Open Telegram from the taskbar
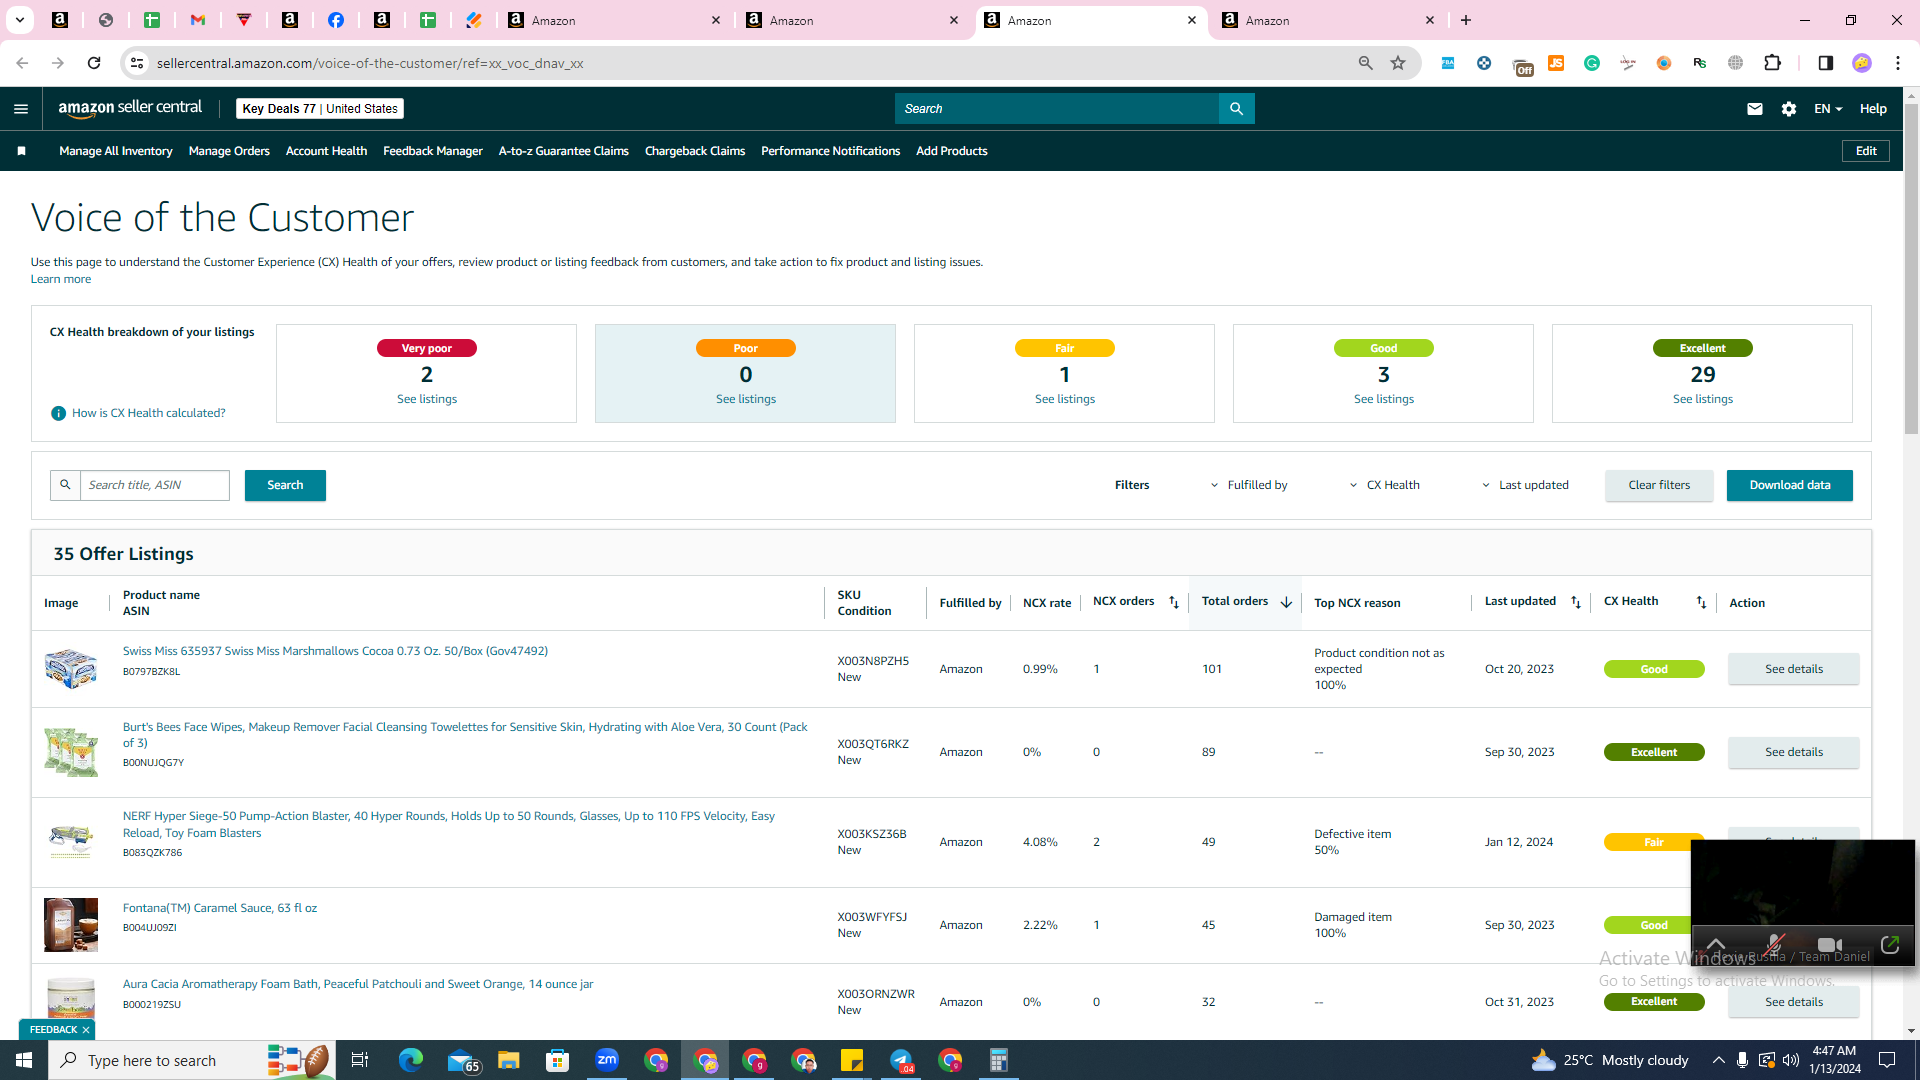 click(901, 1060)
